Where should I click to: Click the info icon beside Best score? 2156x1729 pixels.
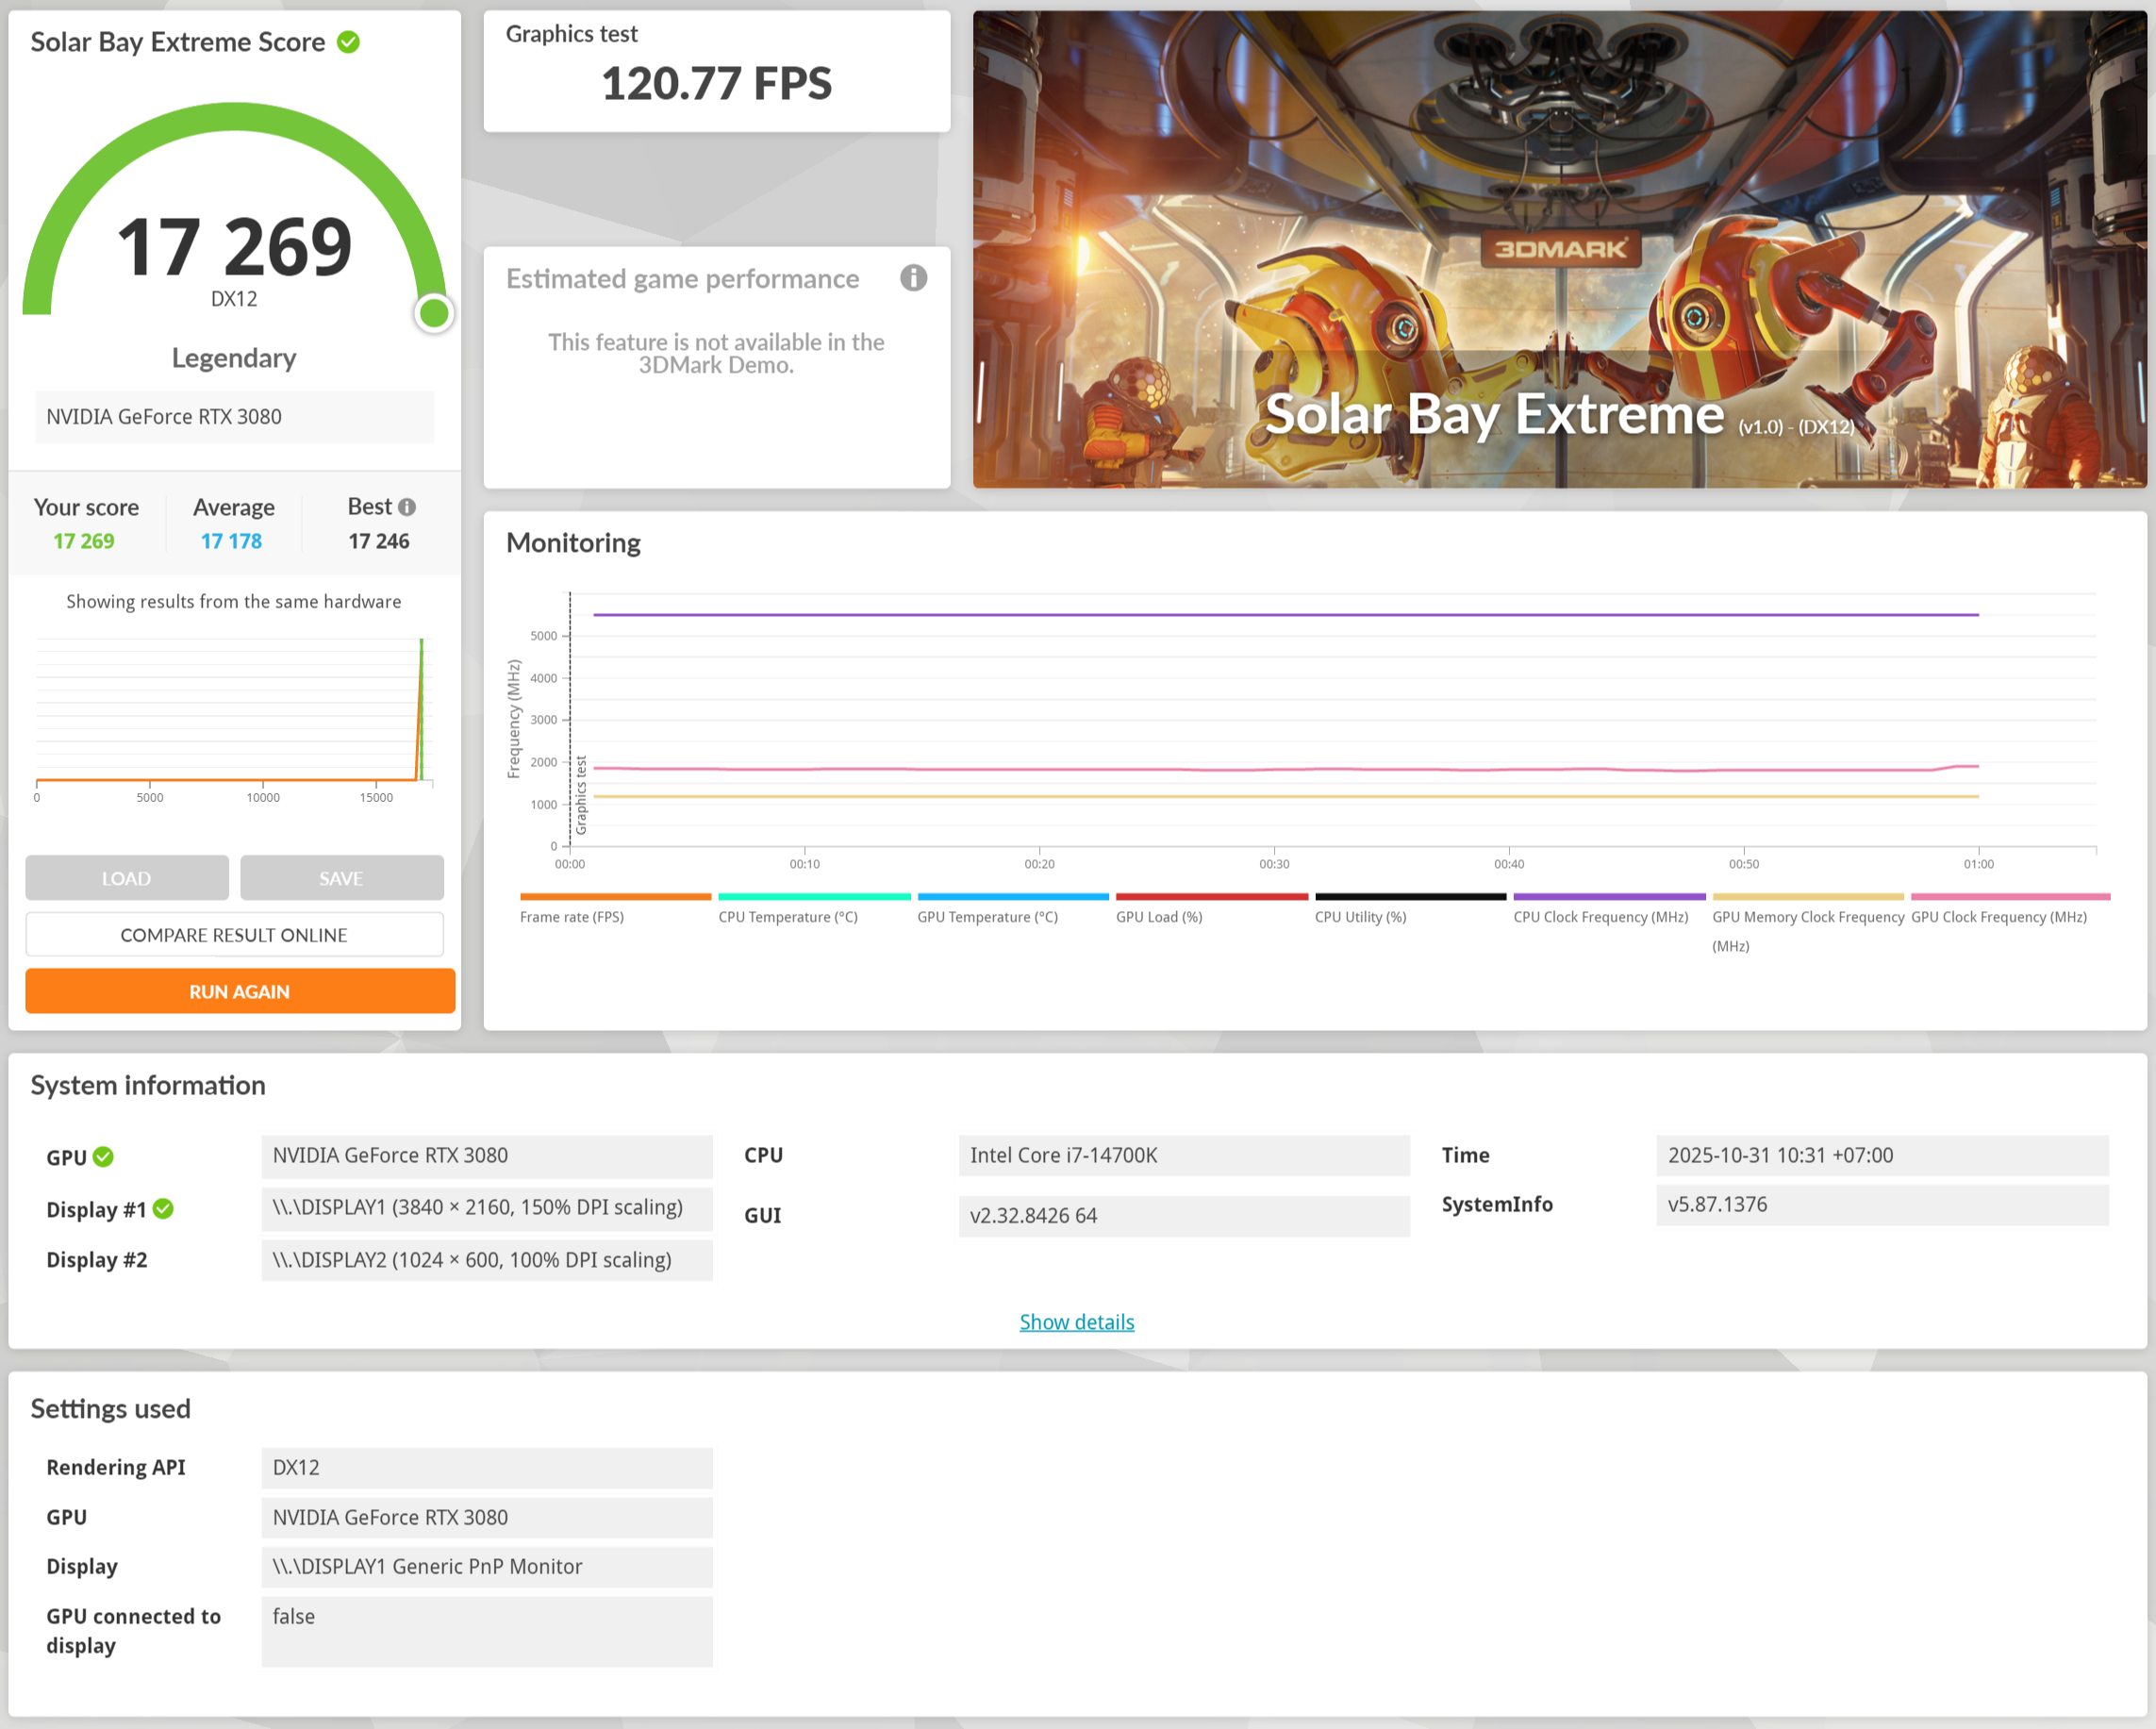coord(407,507)
